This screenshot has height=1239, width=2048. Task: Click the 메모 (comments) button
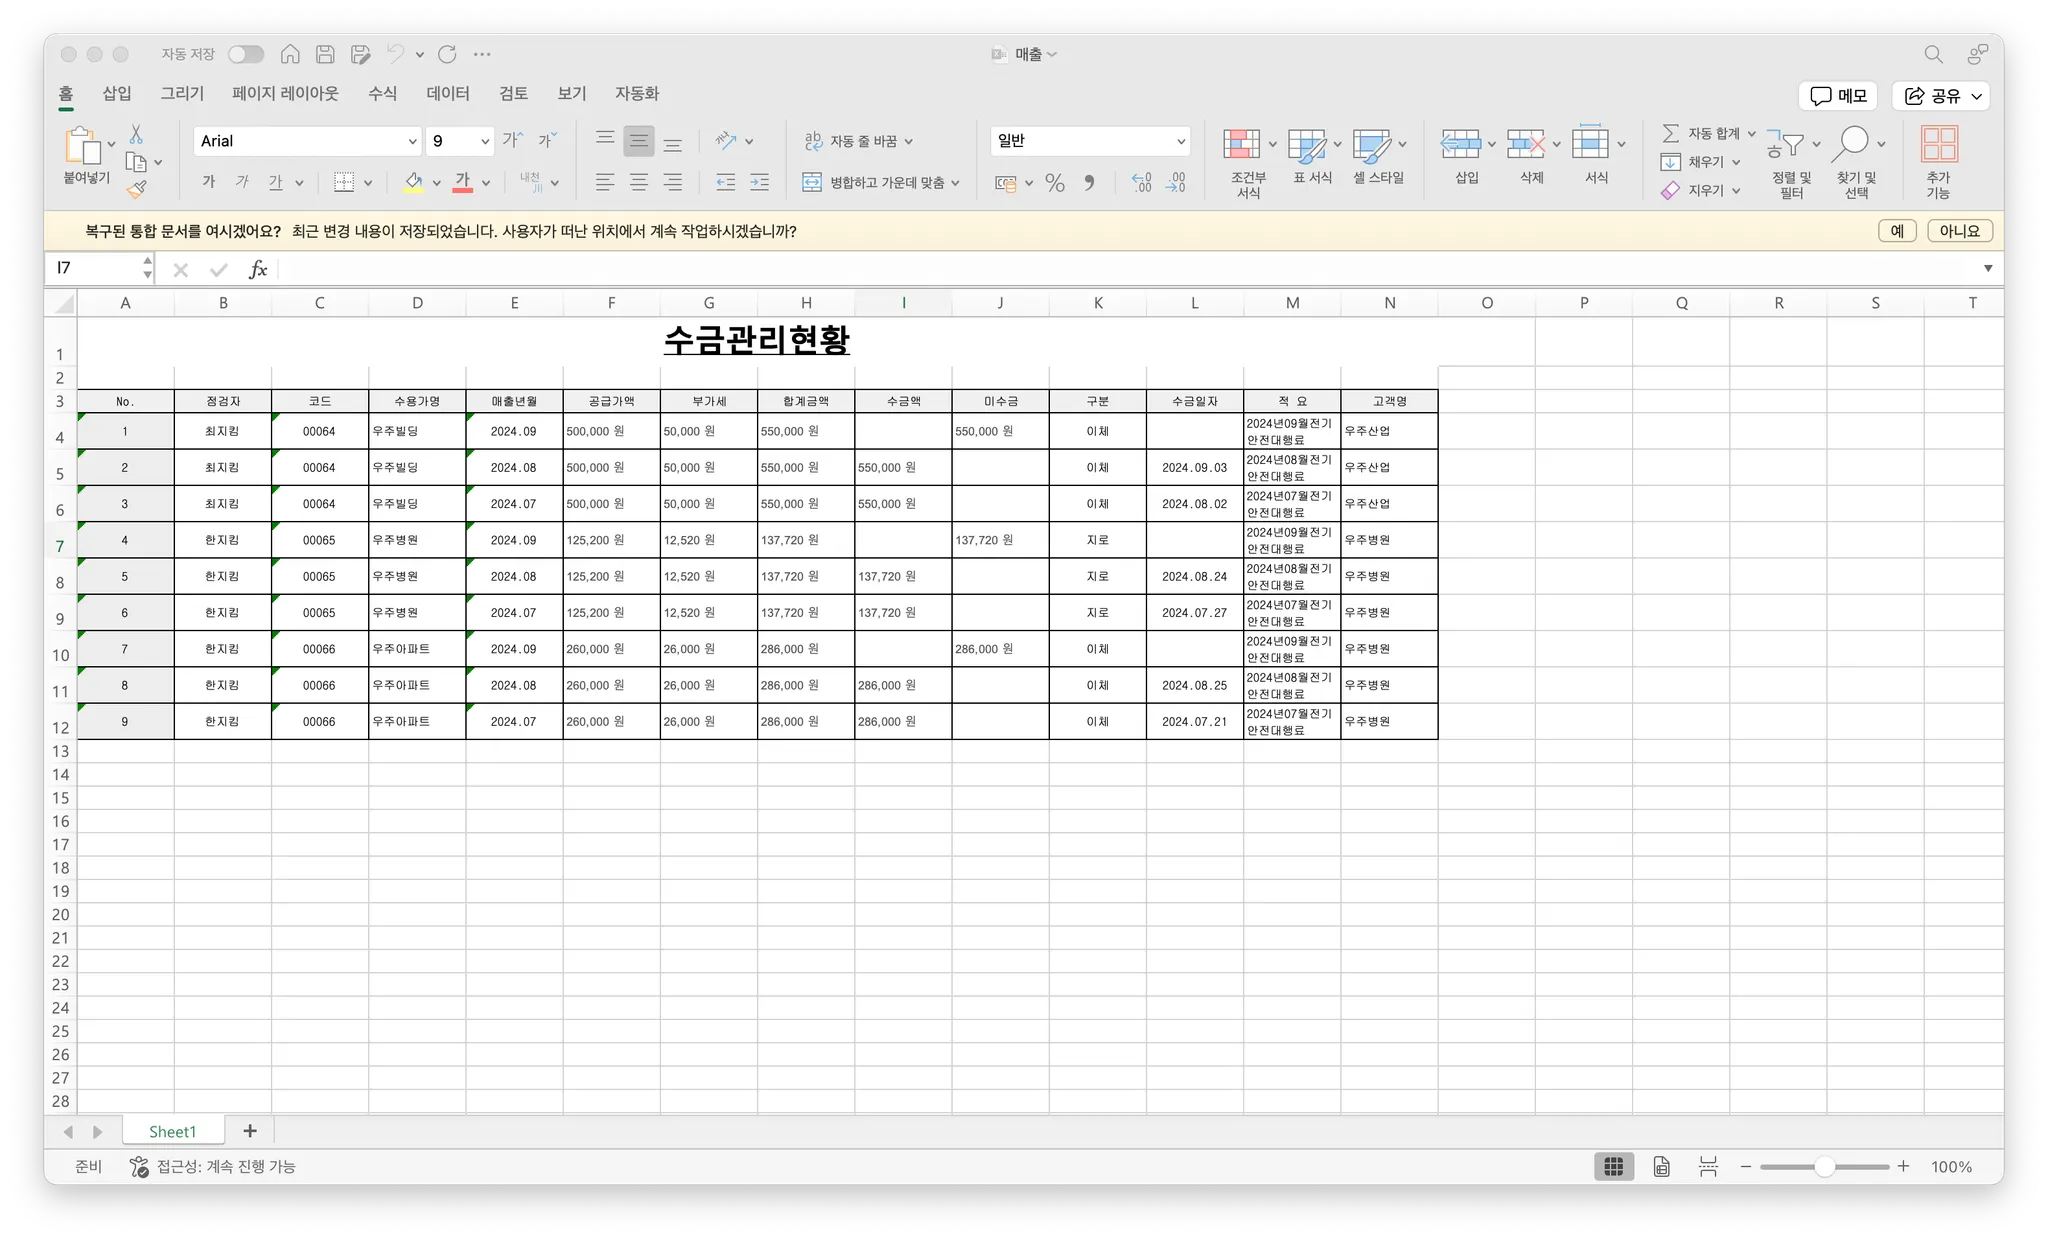point(1838,96)
